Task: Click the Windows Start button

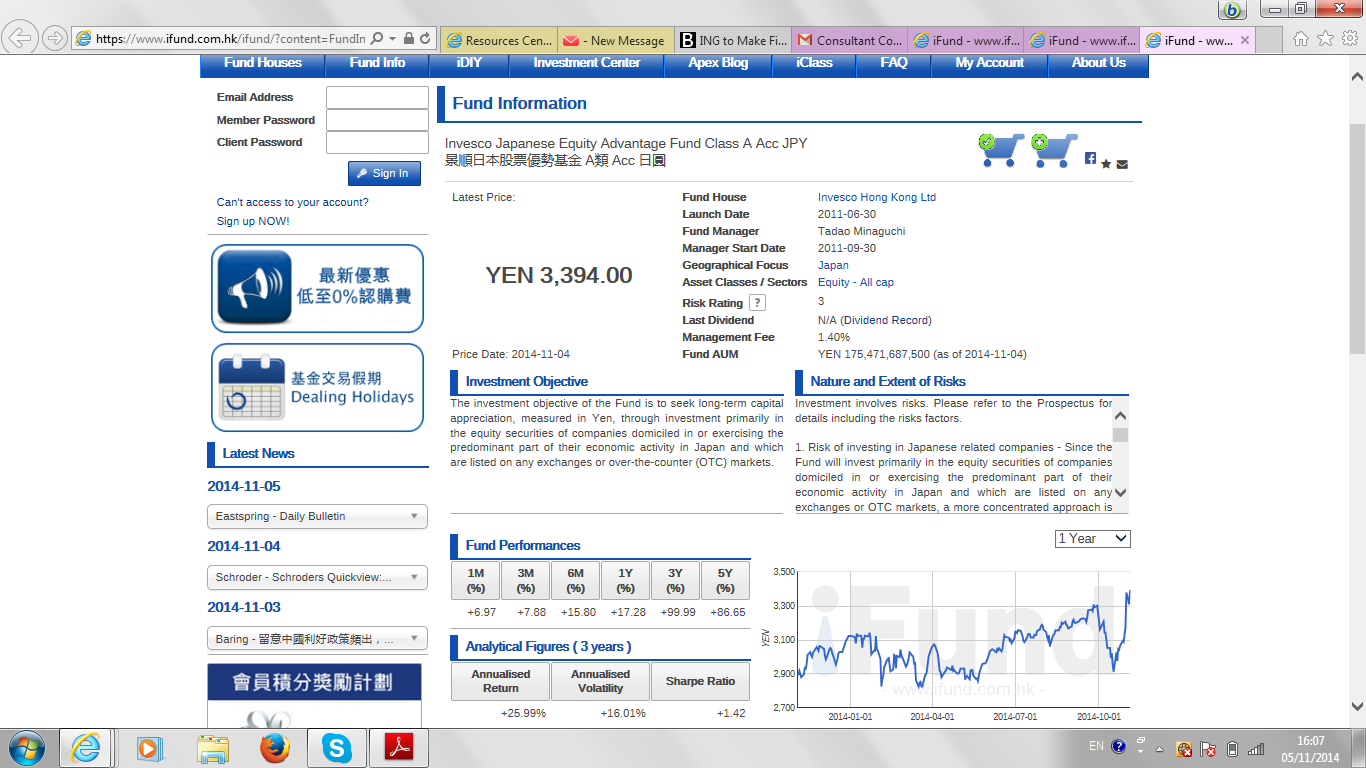Action: (x=27, y=748)
